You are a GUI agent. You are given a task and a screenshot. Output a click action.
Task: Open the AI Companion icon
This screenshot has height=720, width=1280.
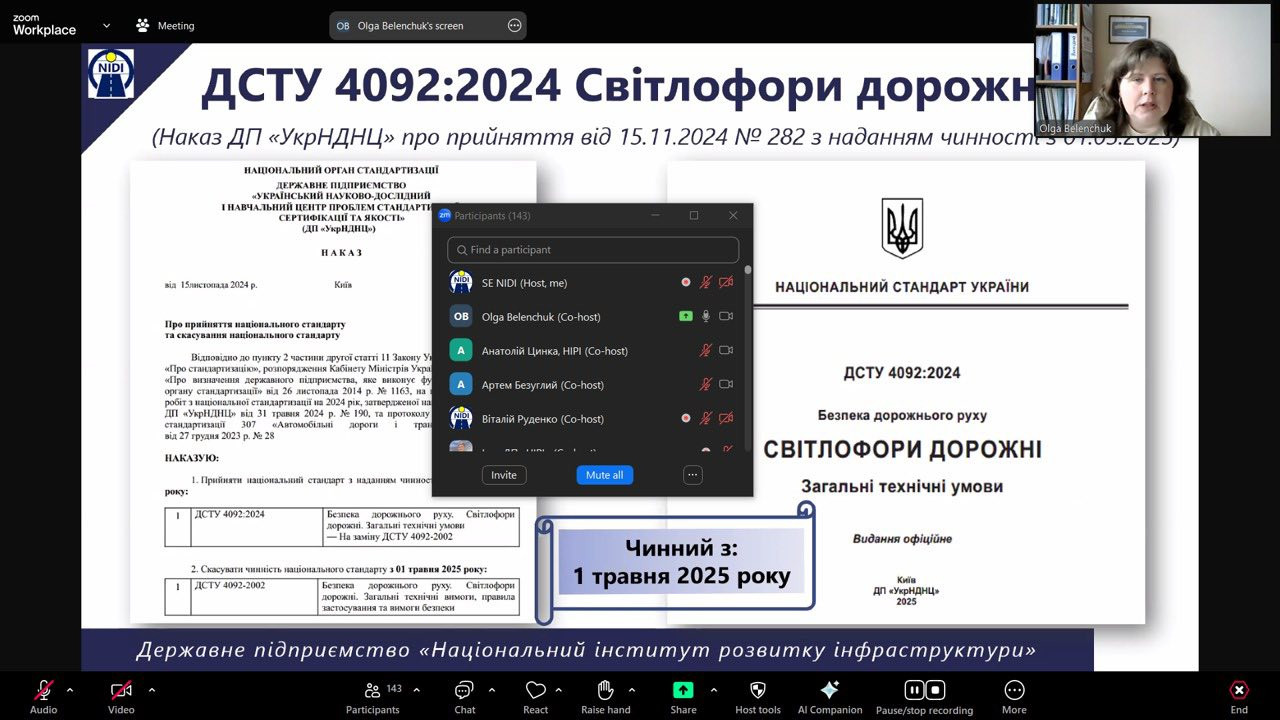(829, 690)
